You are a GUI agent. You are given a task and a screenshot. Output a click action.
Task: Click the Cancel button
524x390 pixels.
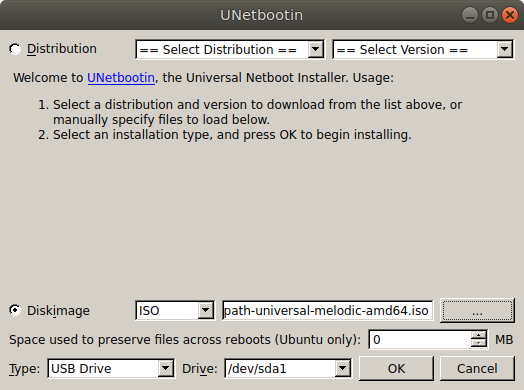[477, 369]
